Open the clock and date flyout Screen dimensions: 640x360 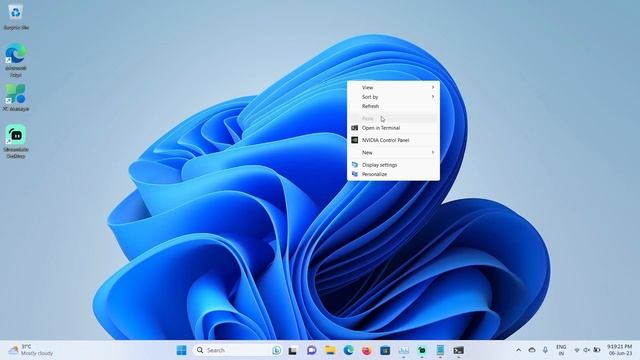pyautogui.click(x=620, y=350)
